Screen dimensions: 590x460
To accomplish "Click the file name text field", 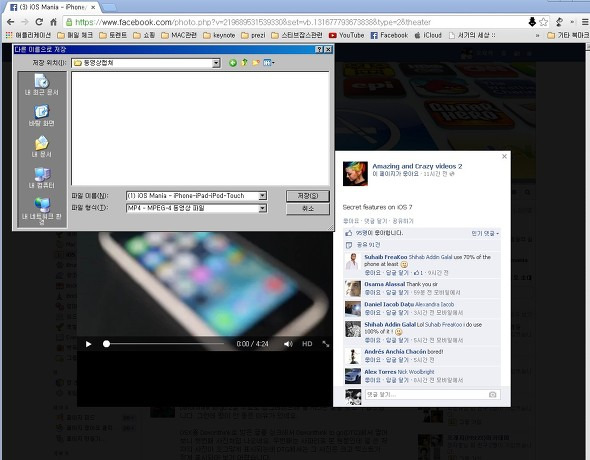I will click(x=193, y=196).
